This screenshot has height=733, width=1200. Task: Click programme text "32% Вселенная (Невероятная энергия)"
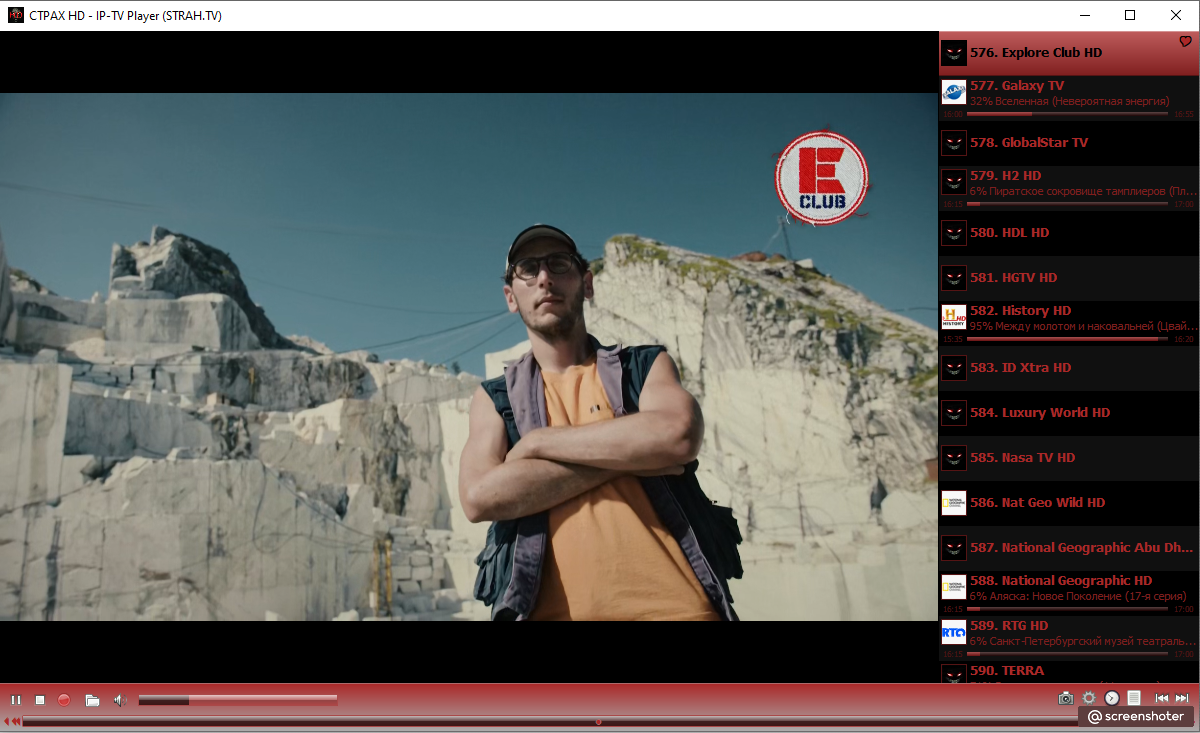(1069, 101)
